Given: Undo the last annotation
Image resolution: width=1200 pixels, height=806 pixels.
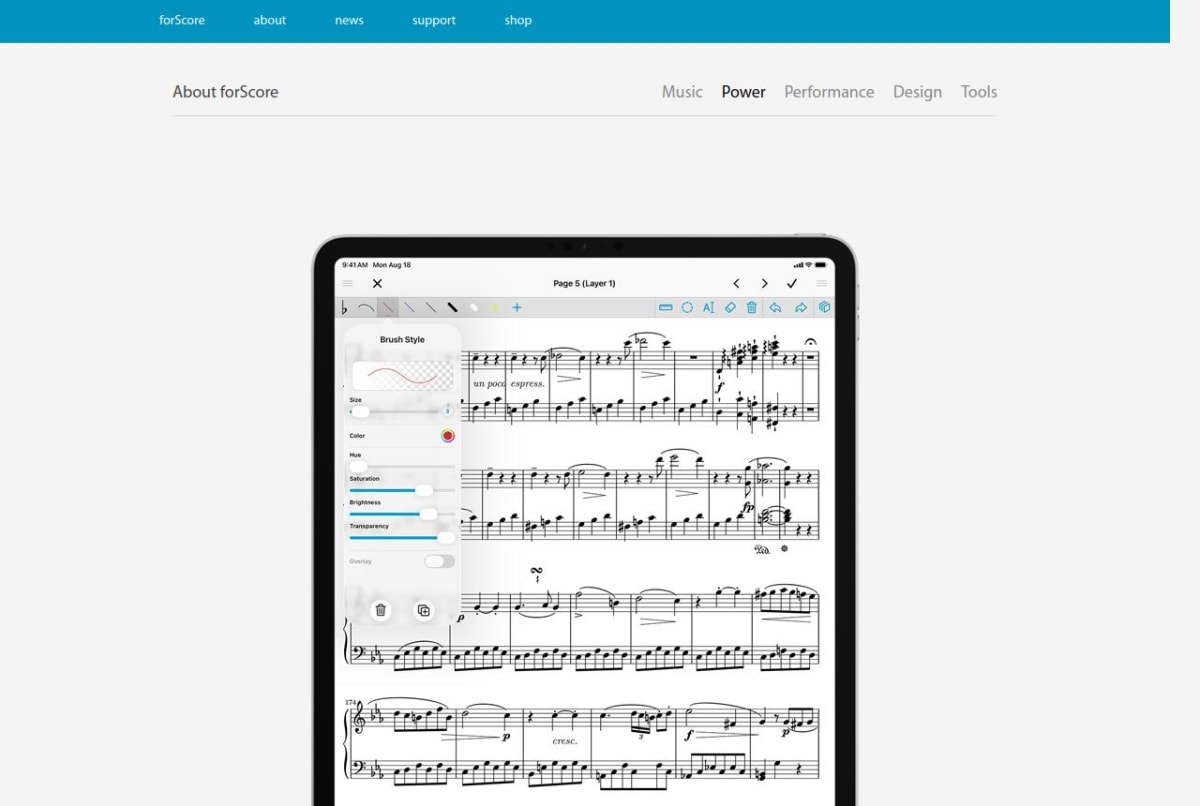Looking at the screenshot, I should tap(775, 308).
